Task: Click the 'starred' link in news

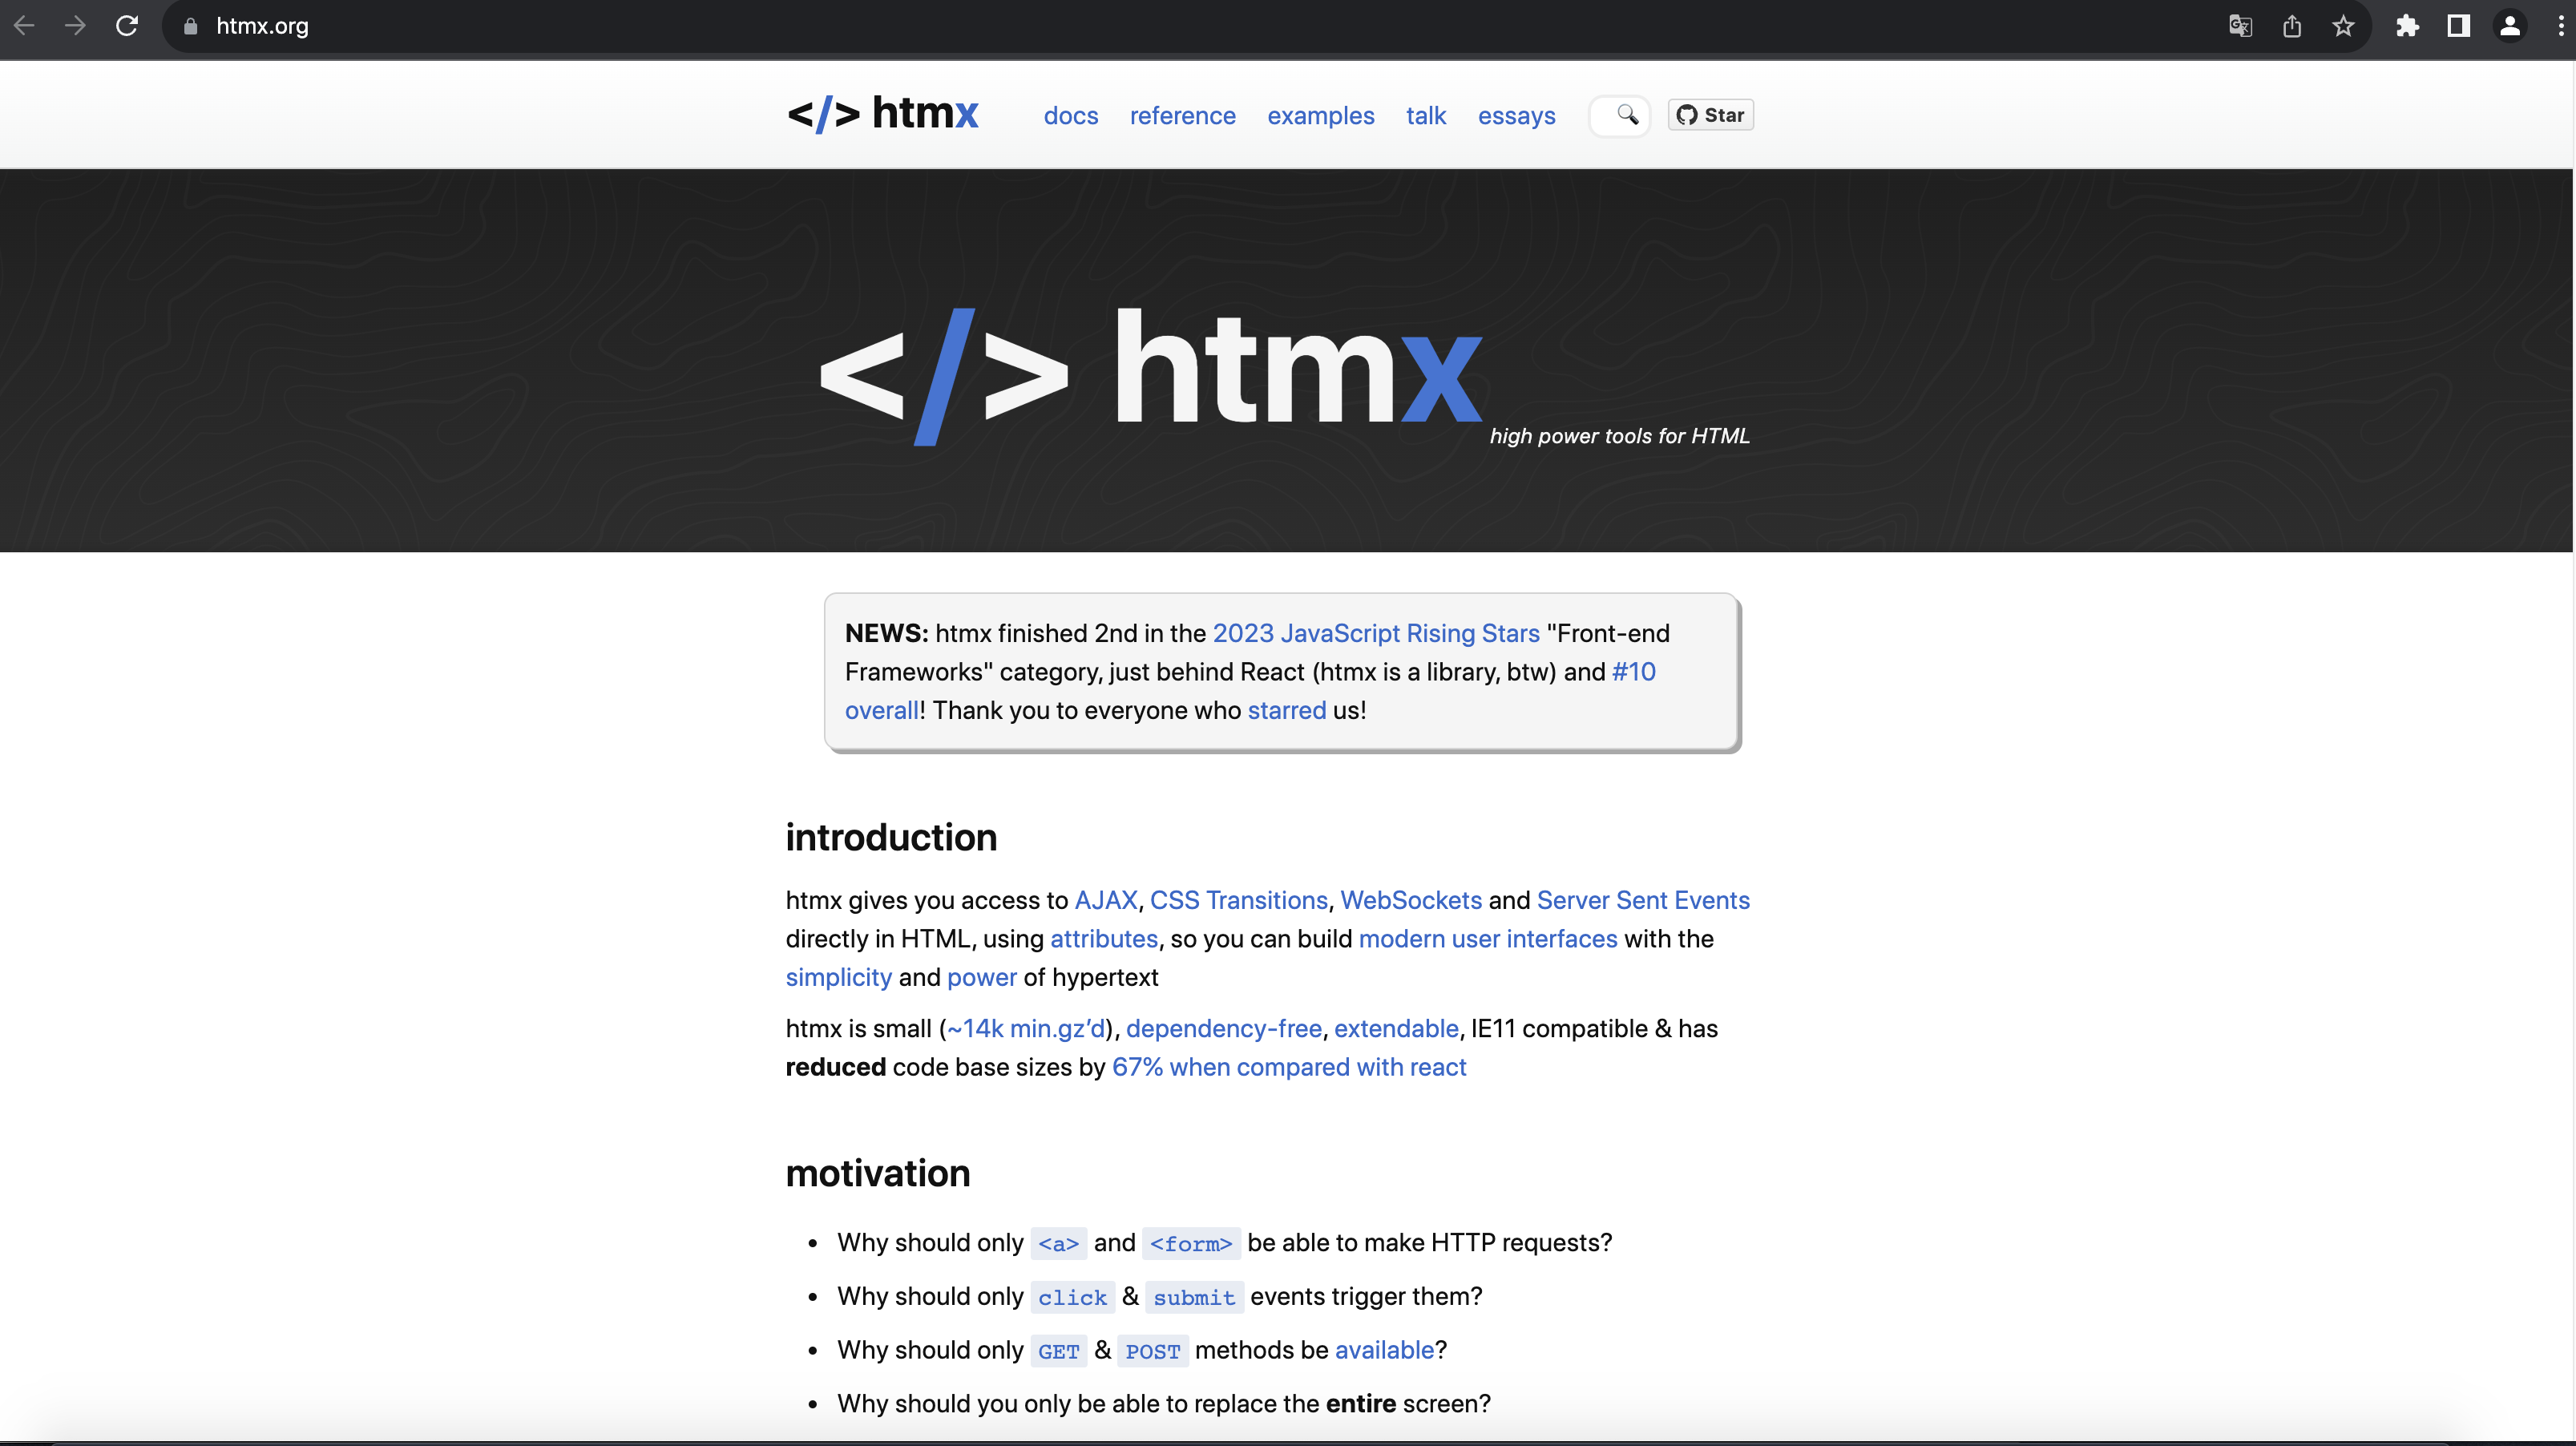Action: point(1287,710)
